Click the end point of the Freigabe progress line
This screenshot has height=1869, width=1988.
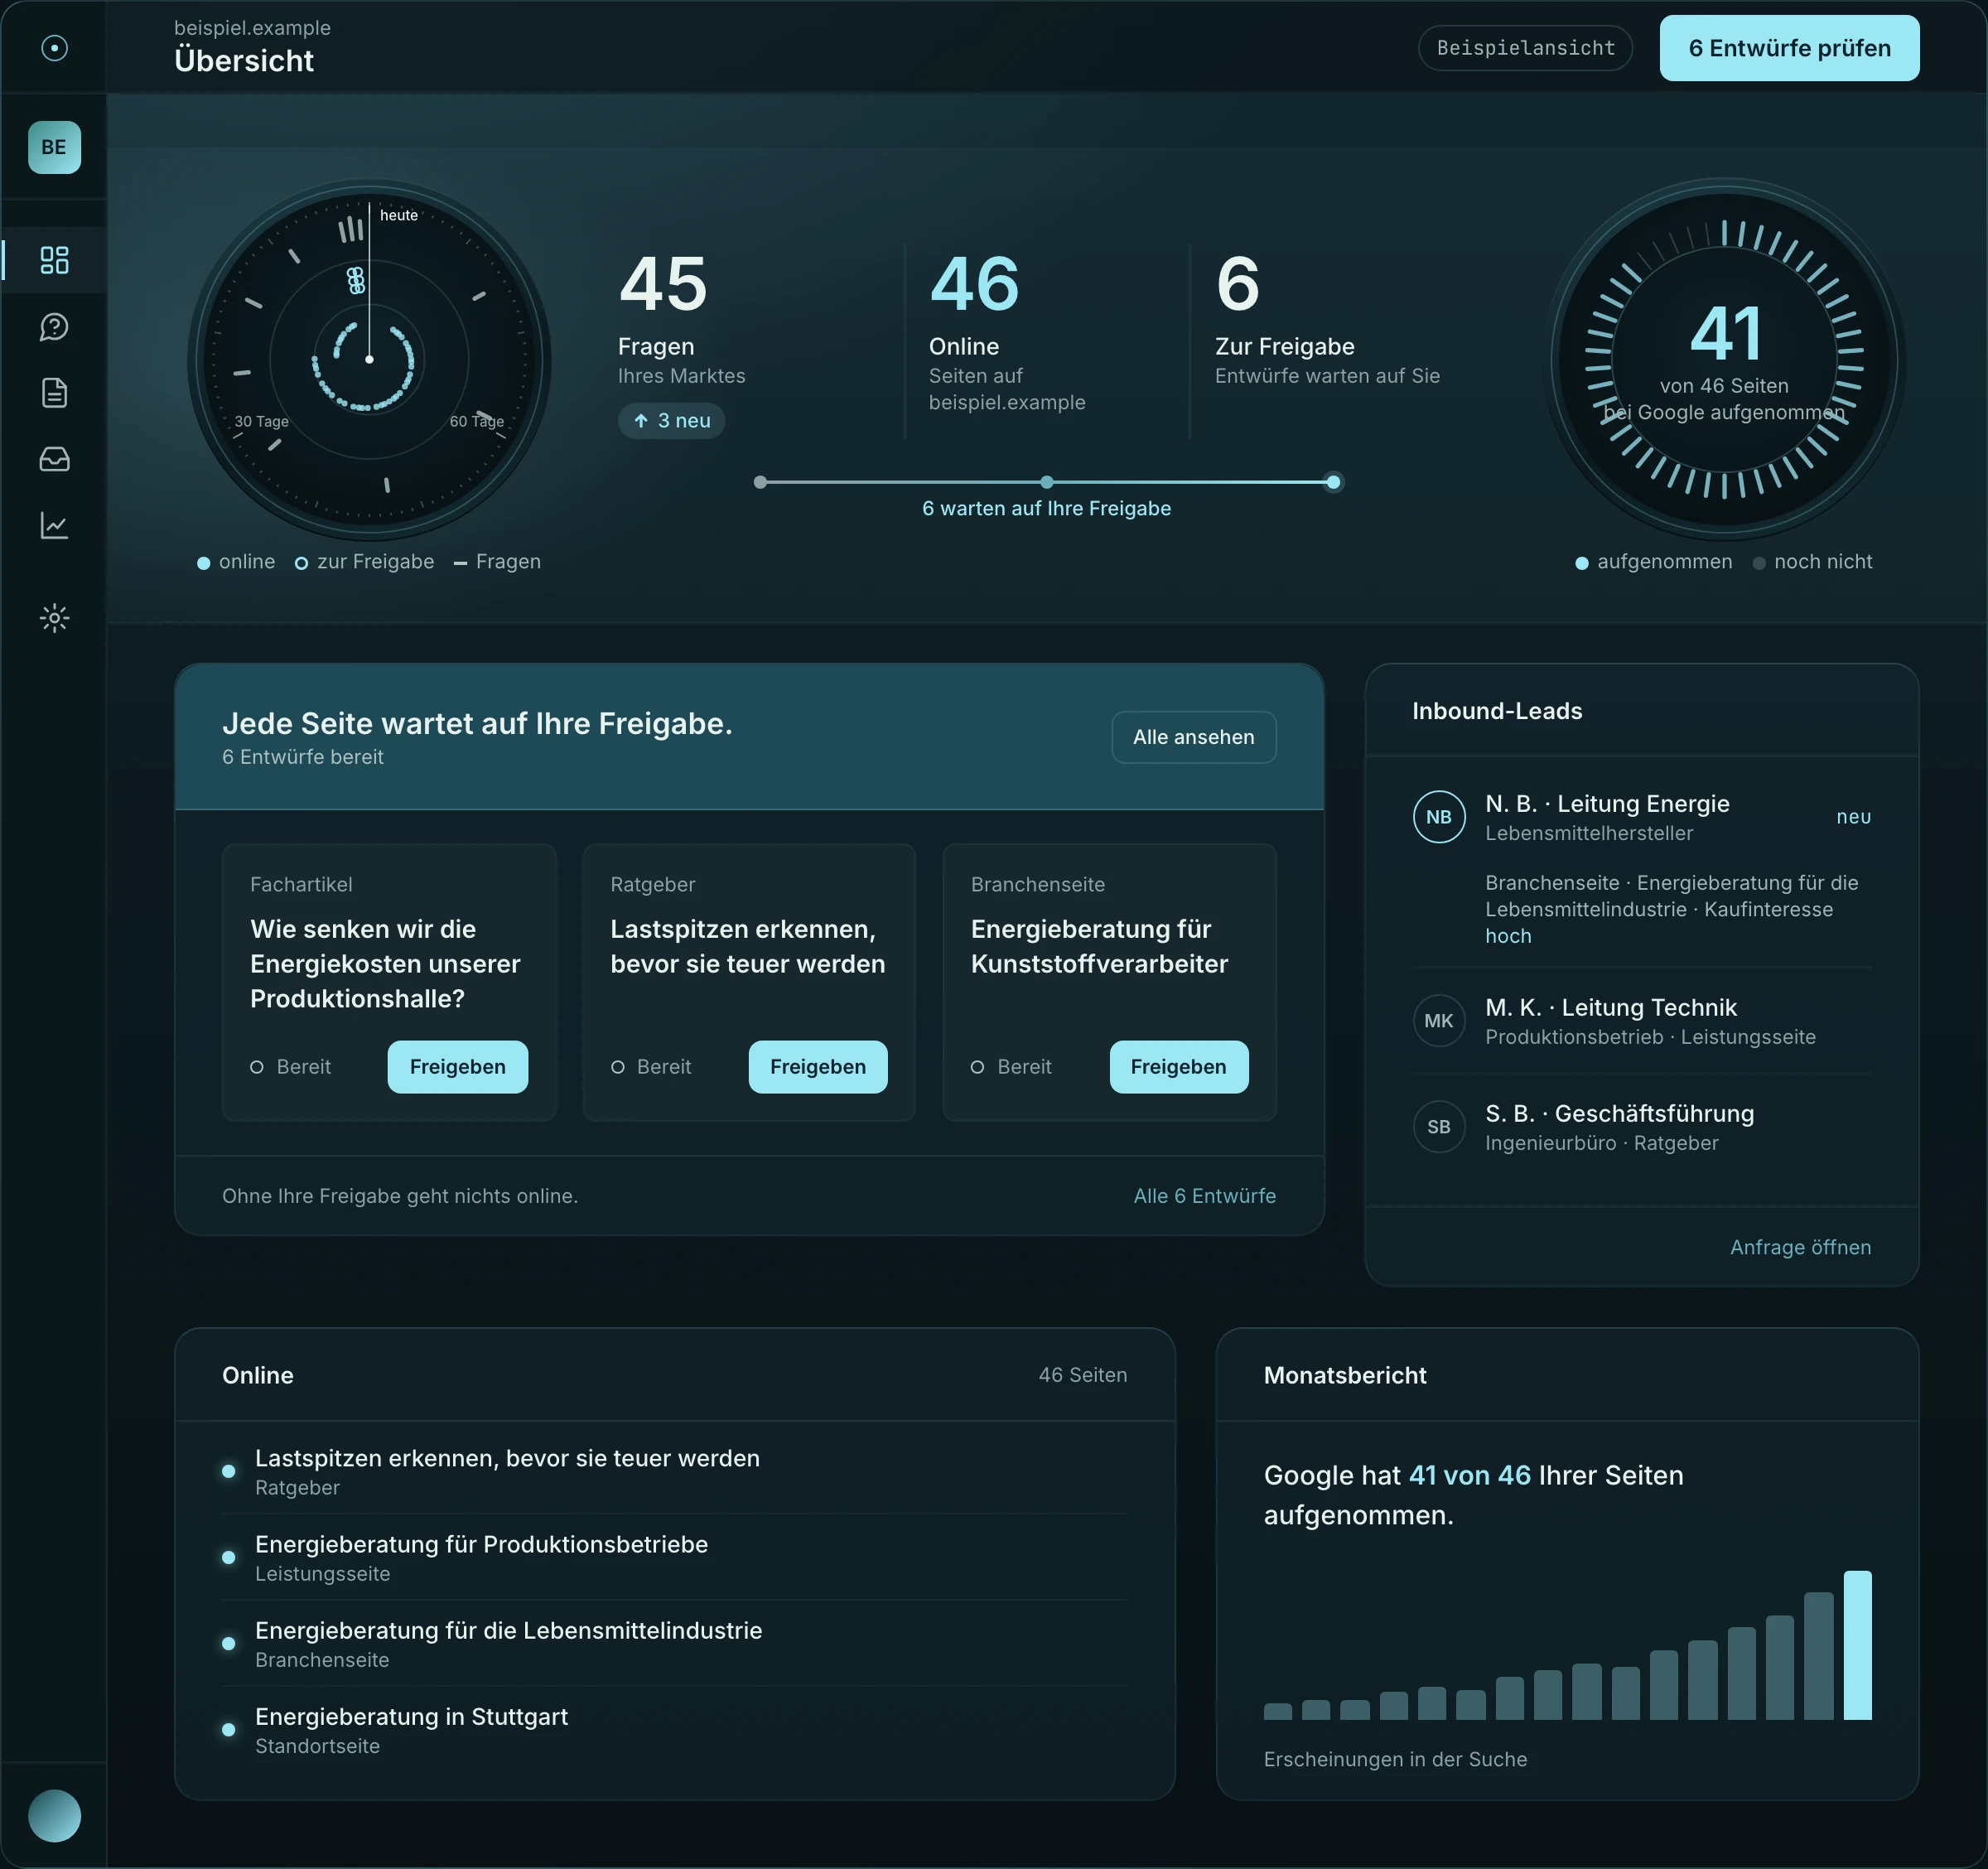pyautogui.click(x=1333, y=482)
